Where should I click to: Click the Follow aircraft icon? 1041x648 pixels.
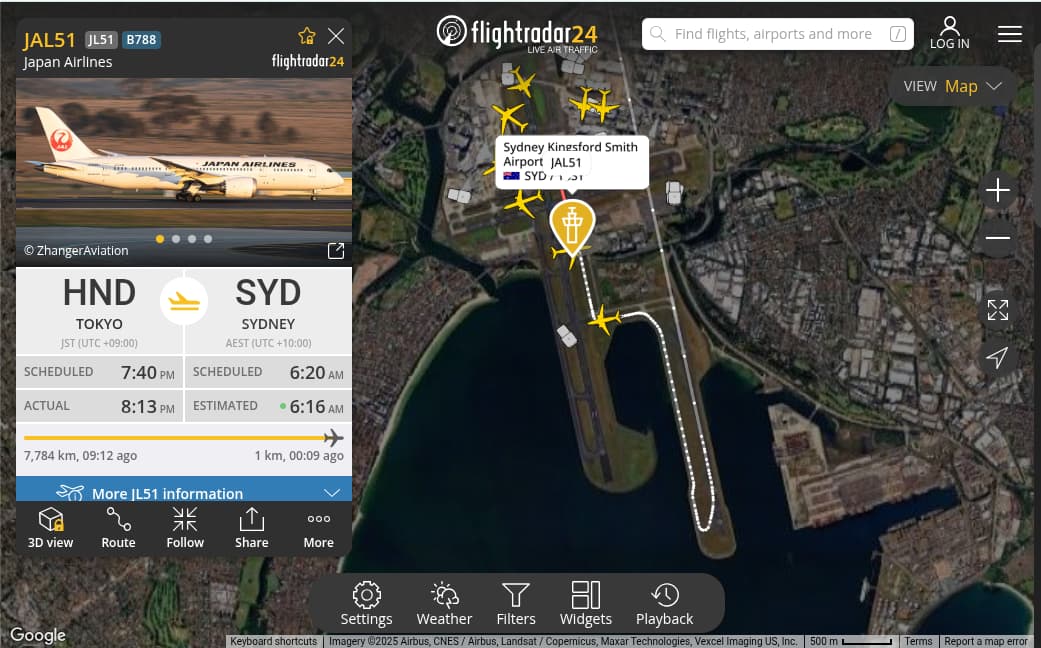click(x=185, y=527)
